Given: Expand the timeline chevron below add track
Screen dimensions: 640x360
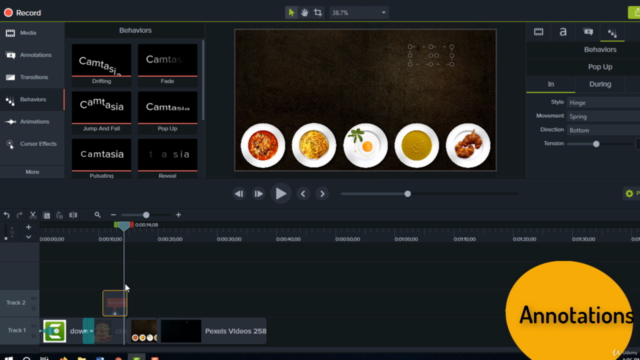Looking at the screenshot, I should pyautogui.click(x=28, y=237).
